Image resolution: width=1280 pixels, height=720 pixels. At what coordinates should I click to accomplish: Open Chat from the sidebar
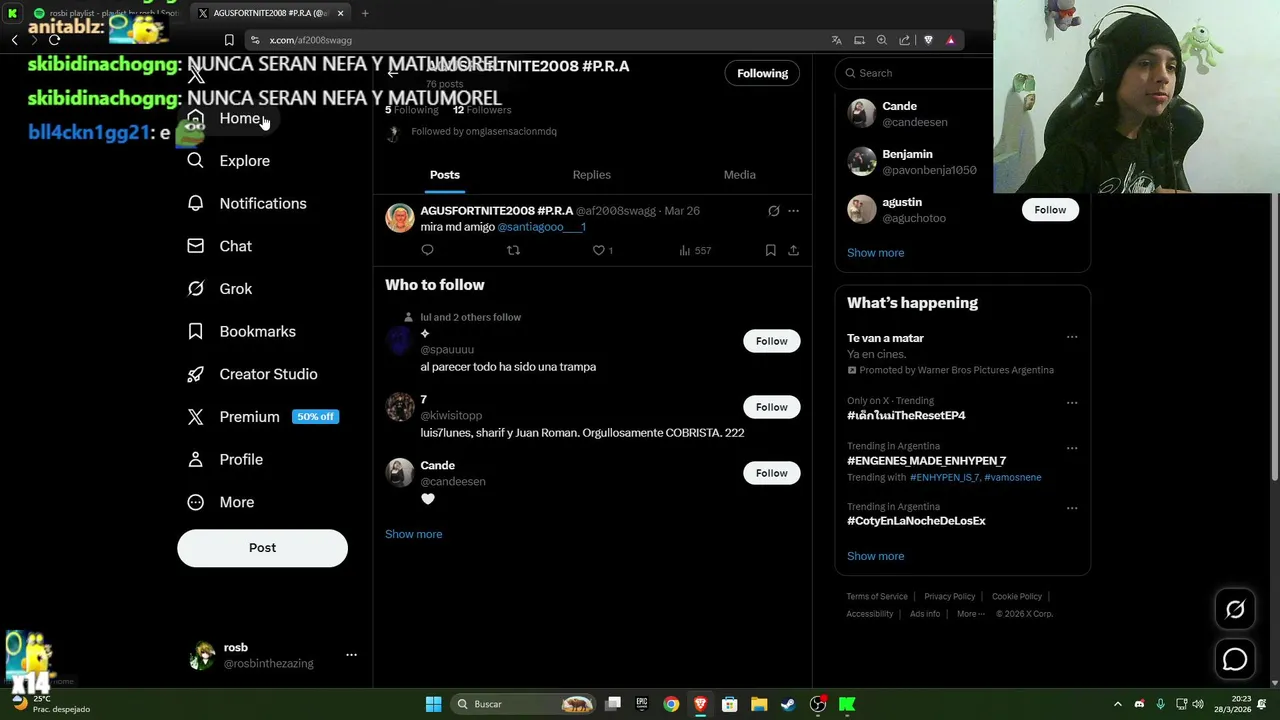click(x=220, y=246)
